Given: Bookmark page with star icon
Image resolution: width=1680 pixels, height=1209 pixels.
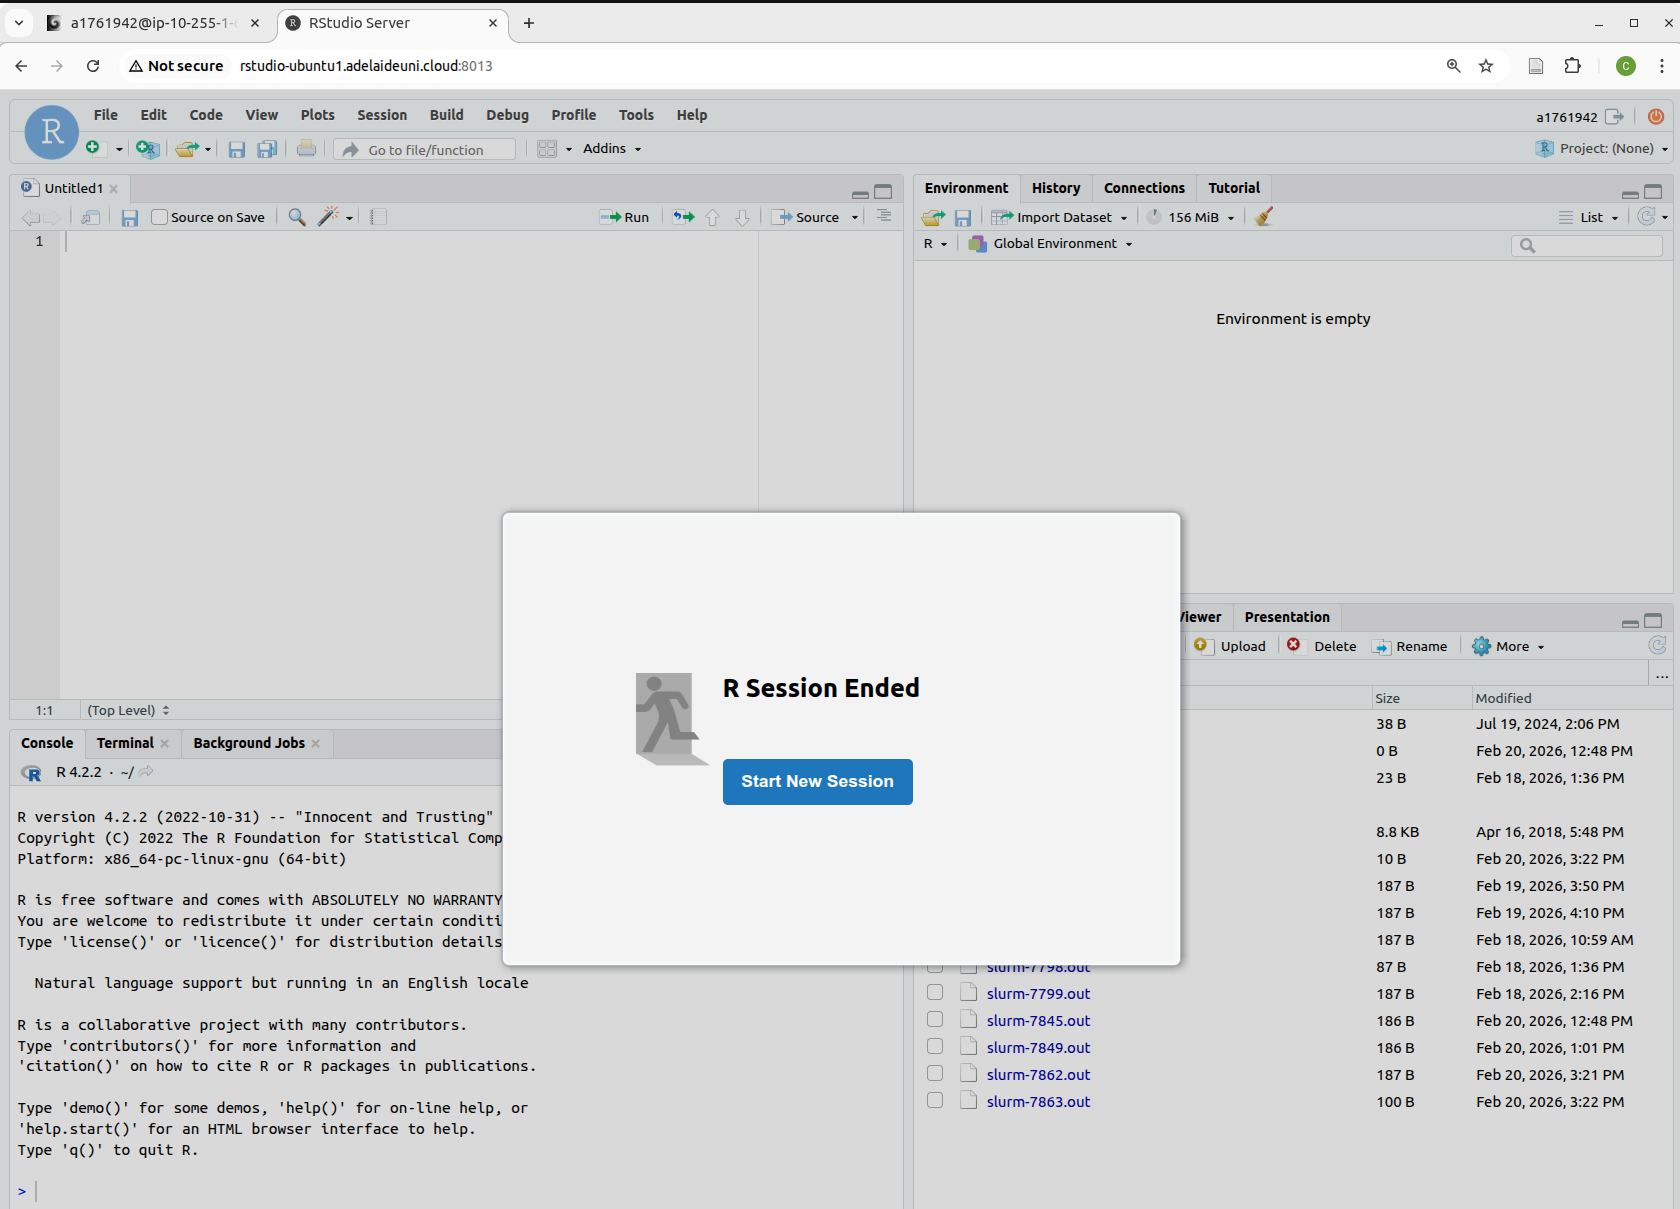Looking at the screenshot, I should coord(1486,66).
